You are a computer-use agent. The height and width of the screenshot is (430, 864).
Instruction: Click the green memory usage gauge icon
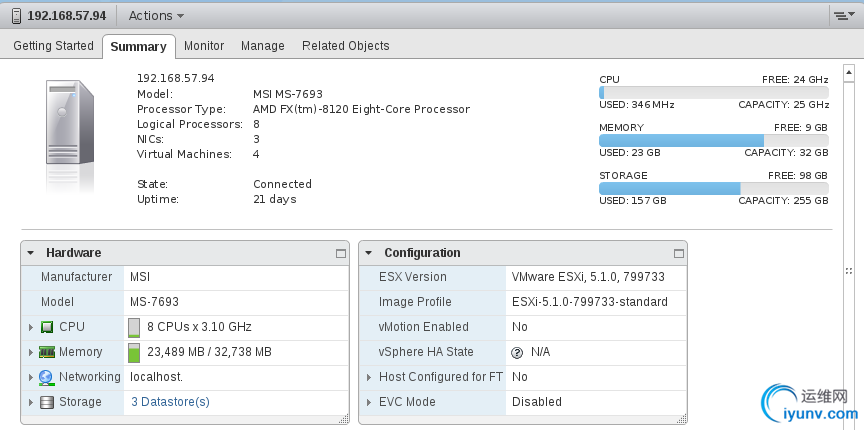(134, 352)
